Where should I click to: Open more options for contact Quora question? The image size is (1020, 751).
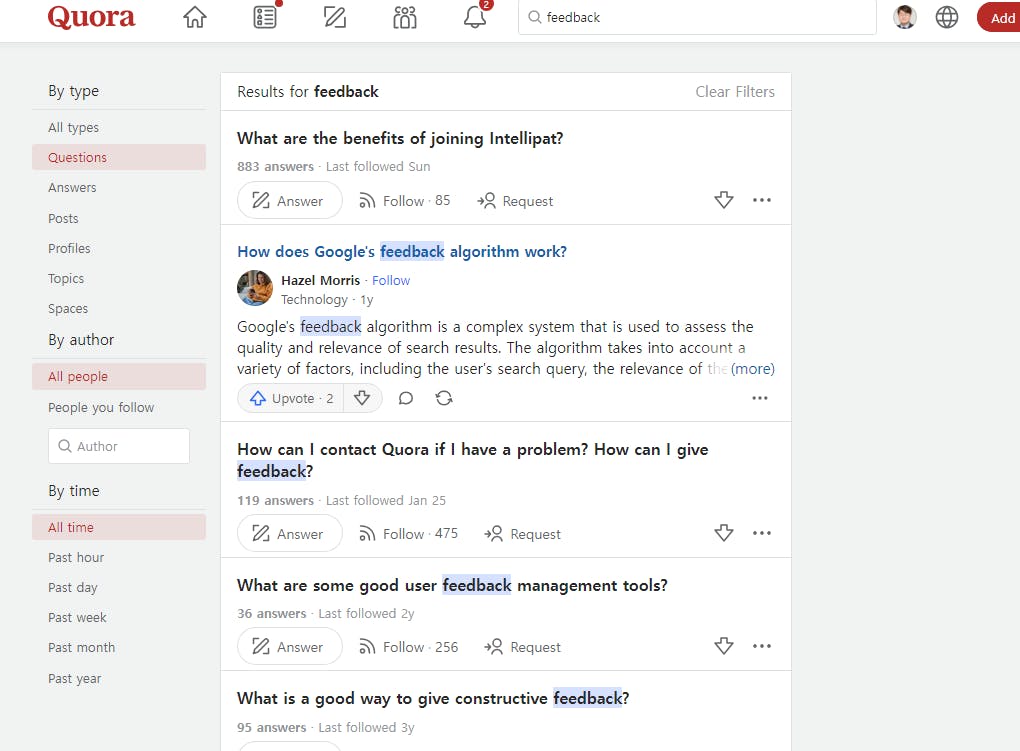pyautogui.click(x=762, y=533)
